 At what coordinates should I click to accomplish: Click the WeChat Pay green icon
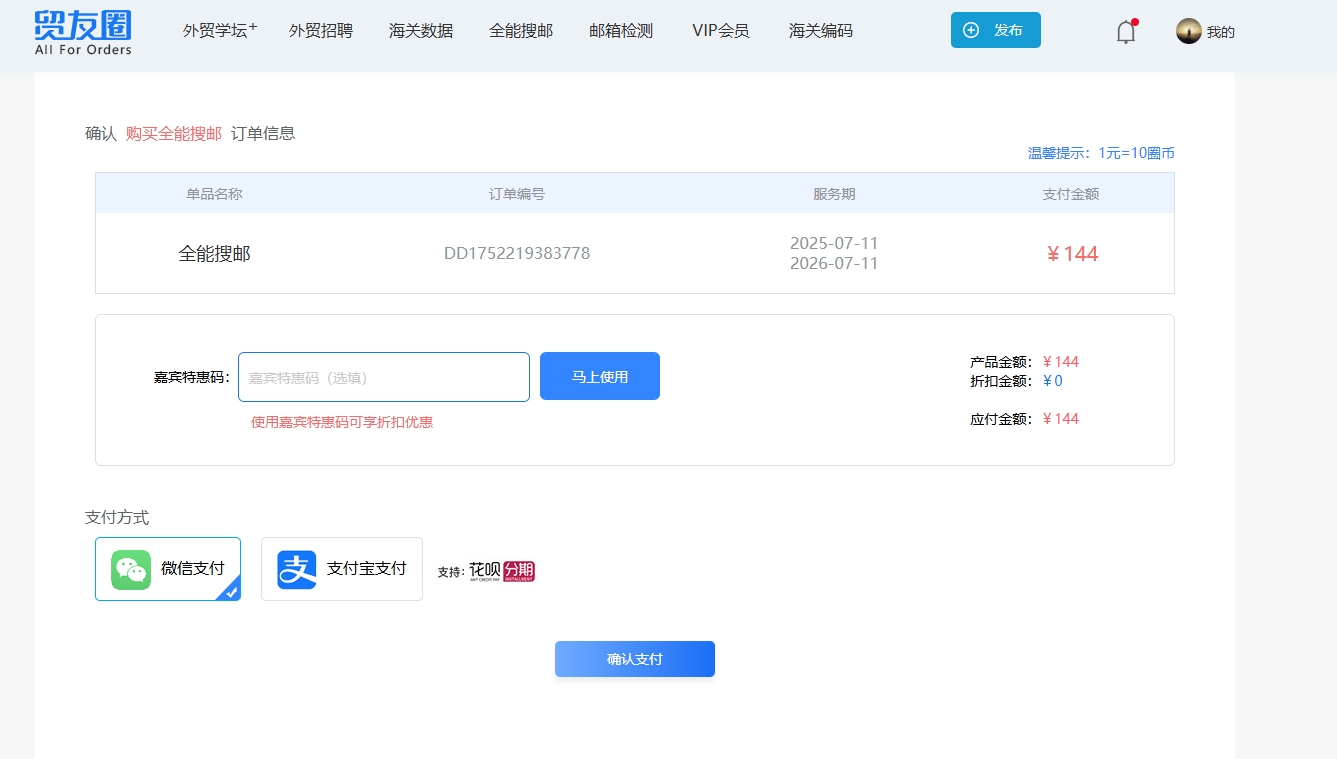(131, 569)
